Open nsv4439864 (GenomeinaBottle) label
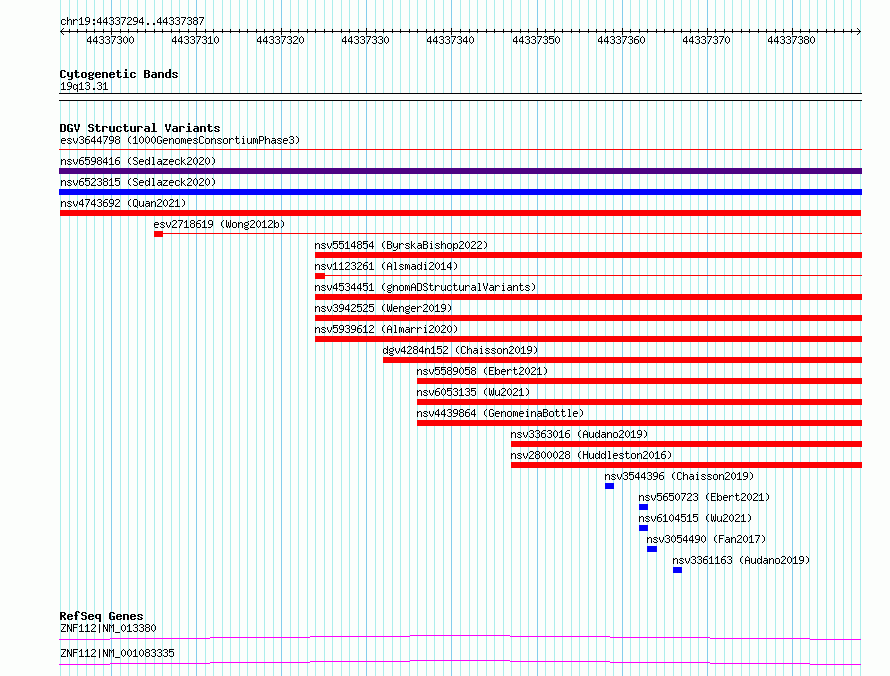Viewport: 890px width, 676px height. click(x=500, y=413)
